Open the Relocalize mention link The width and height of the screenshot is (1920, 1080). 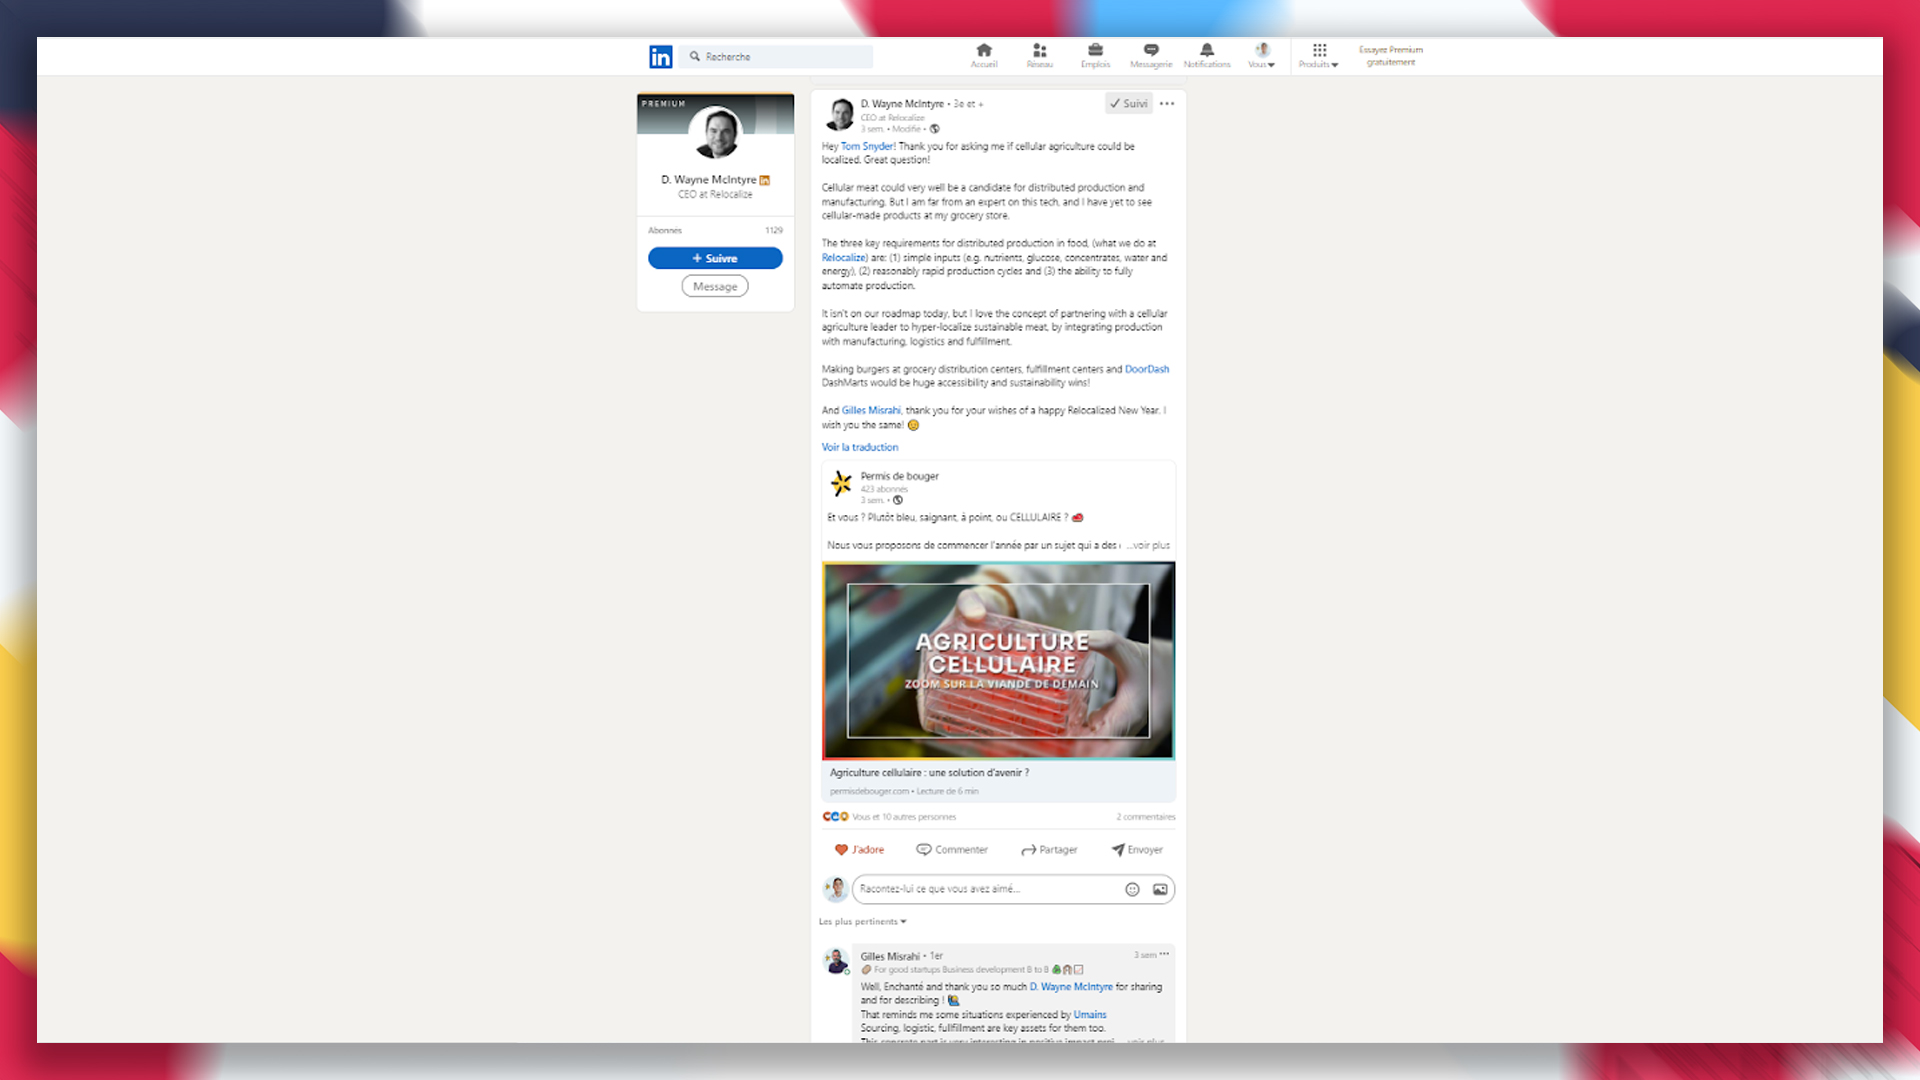pyautogui.click(x=844, y=258)
